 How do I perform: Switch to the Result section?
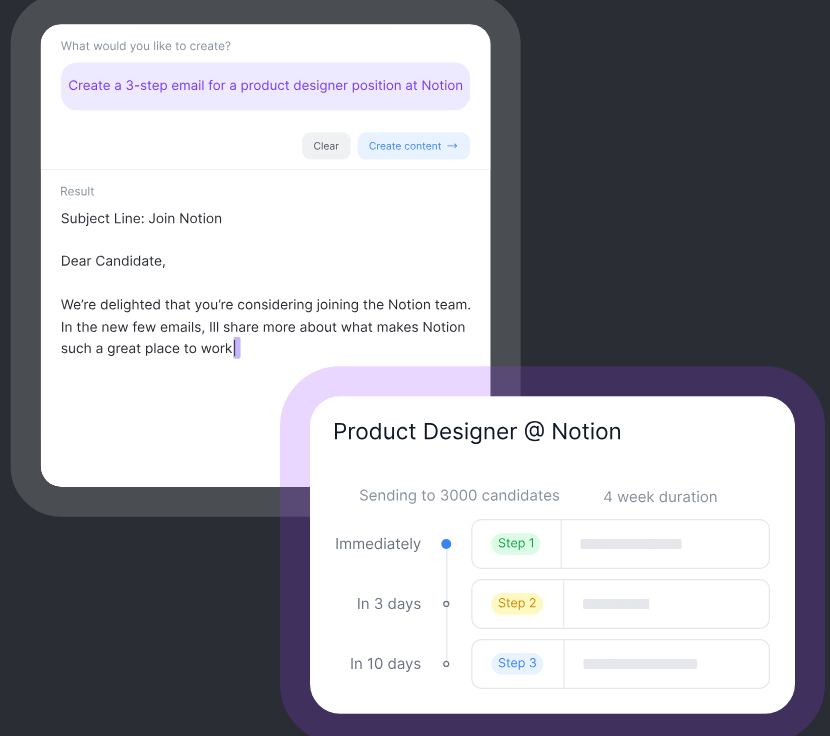click(x=78, y=191)
